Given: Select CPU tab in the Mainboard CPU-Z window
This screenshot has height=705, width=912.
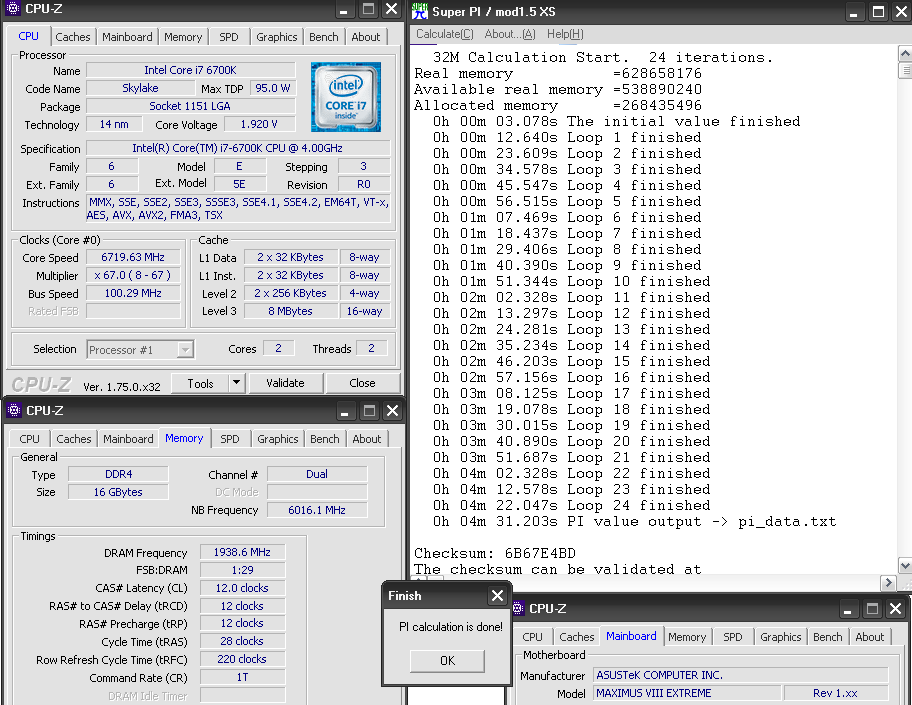Looking at the screenshot, I should pos(532,637).
